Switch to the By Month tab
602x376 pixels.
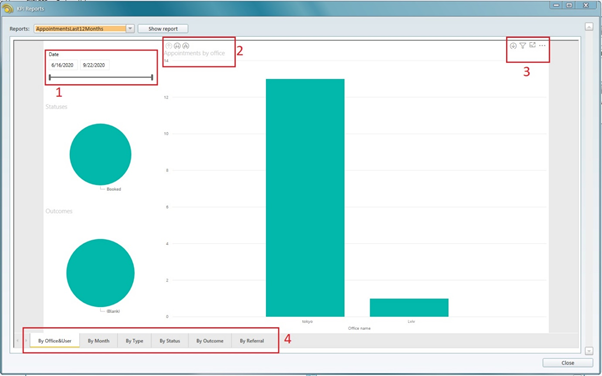(99, 341)
